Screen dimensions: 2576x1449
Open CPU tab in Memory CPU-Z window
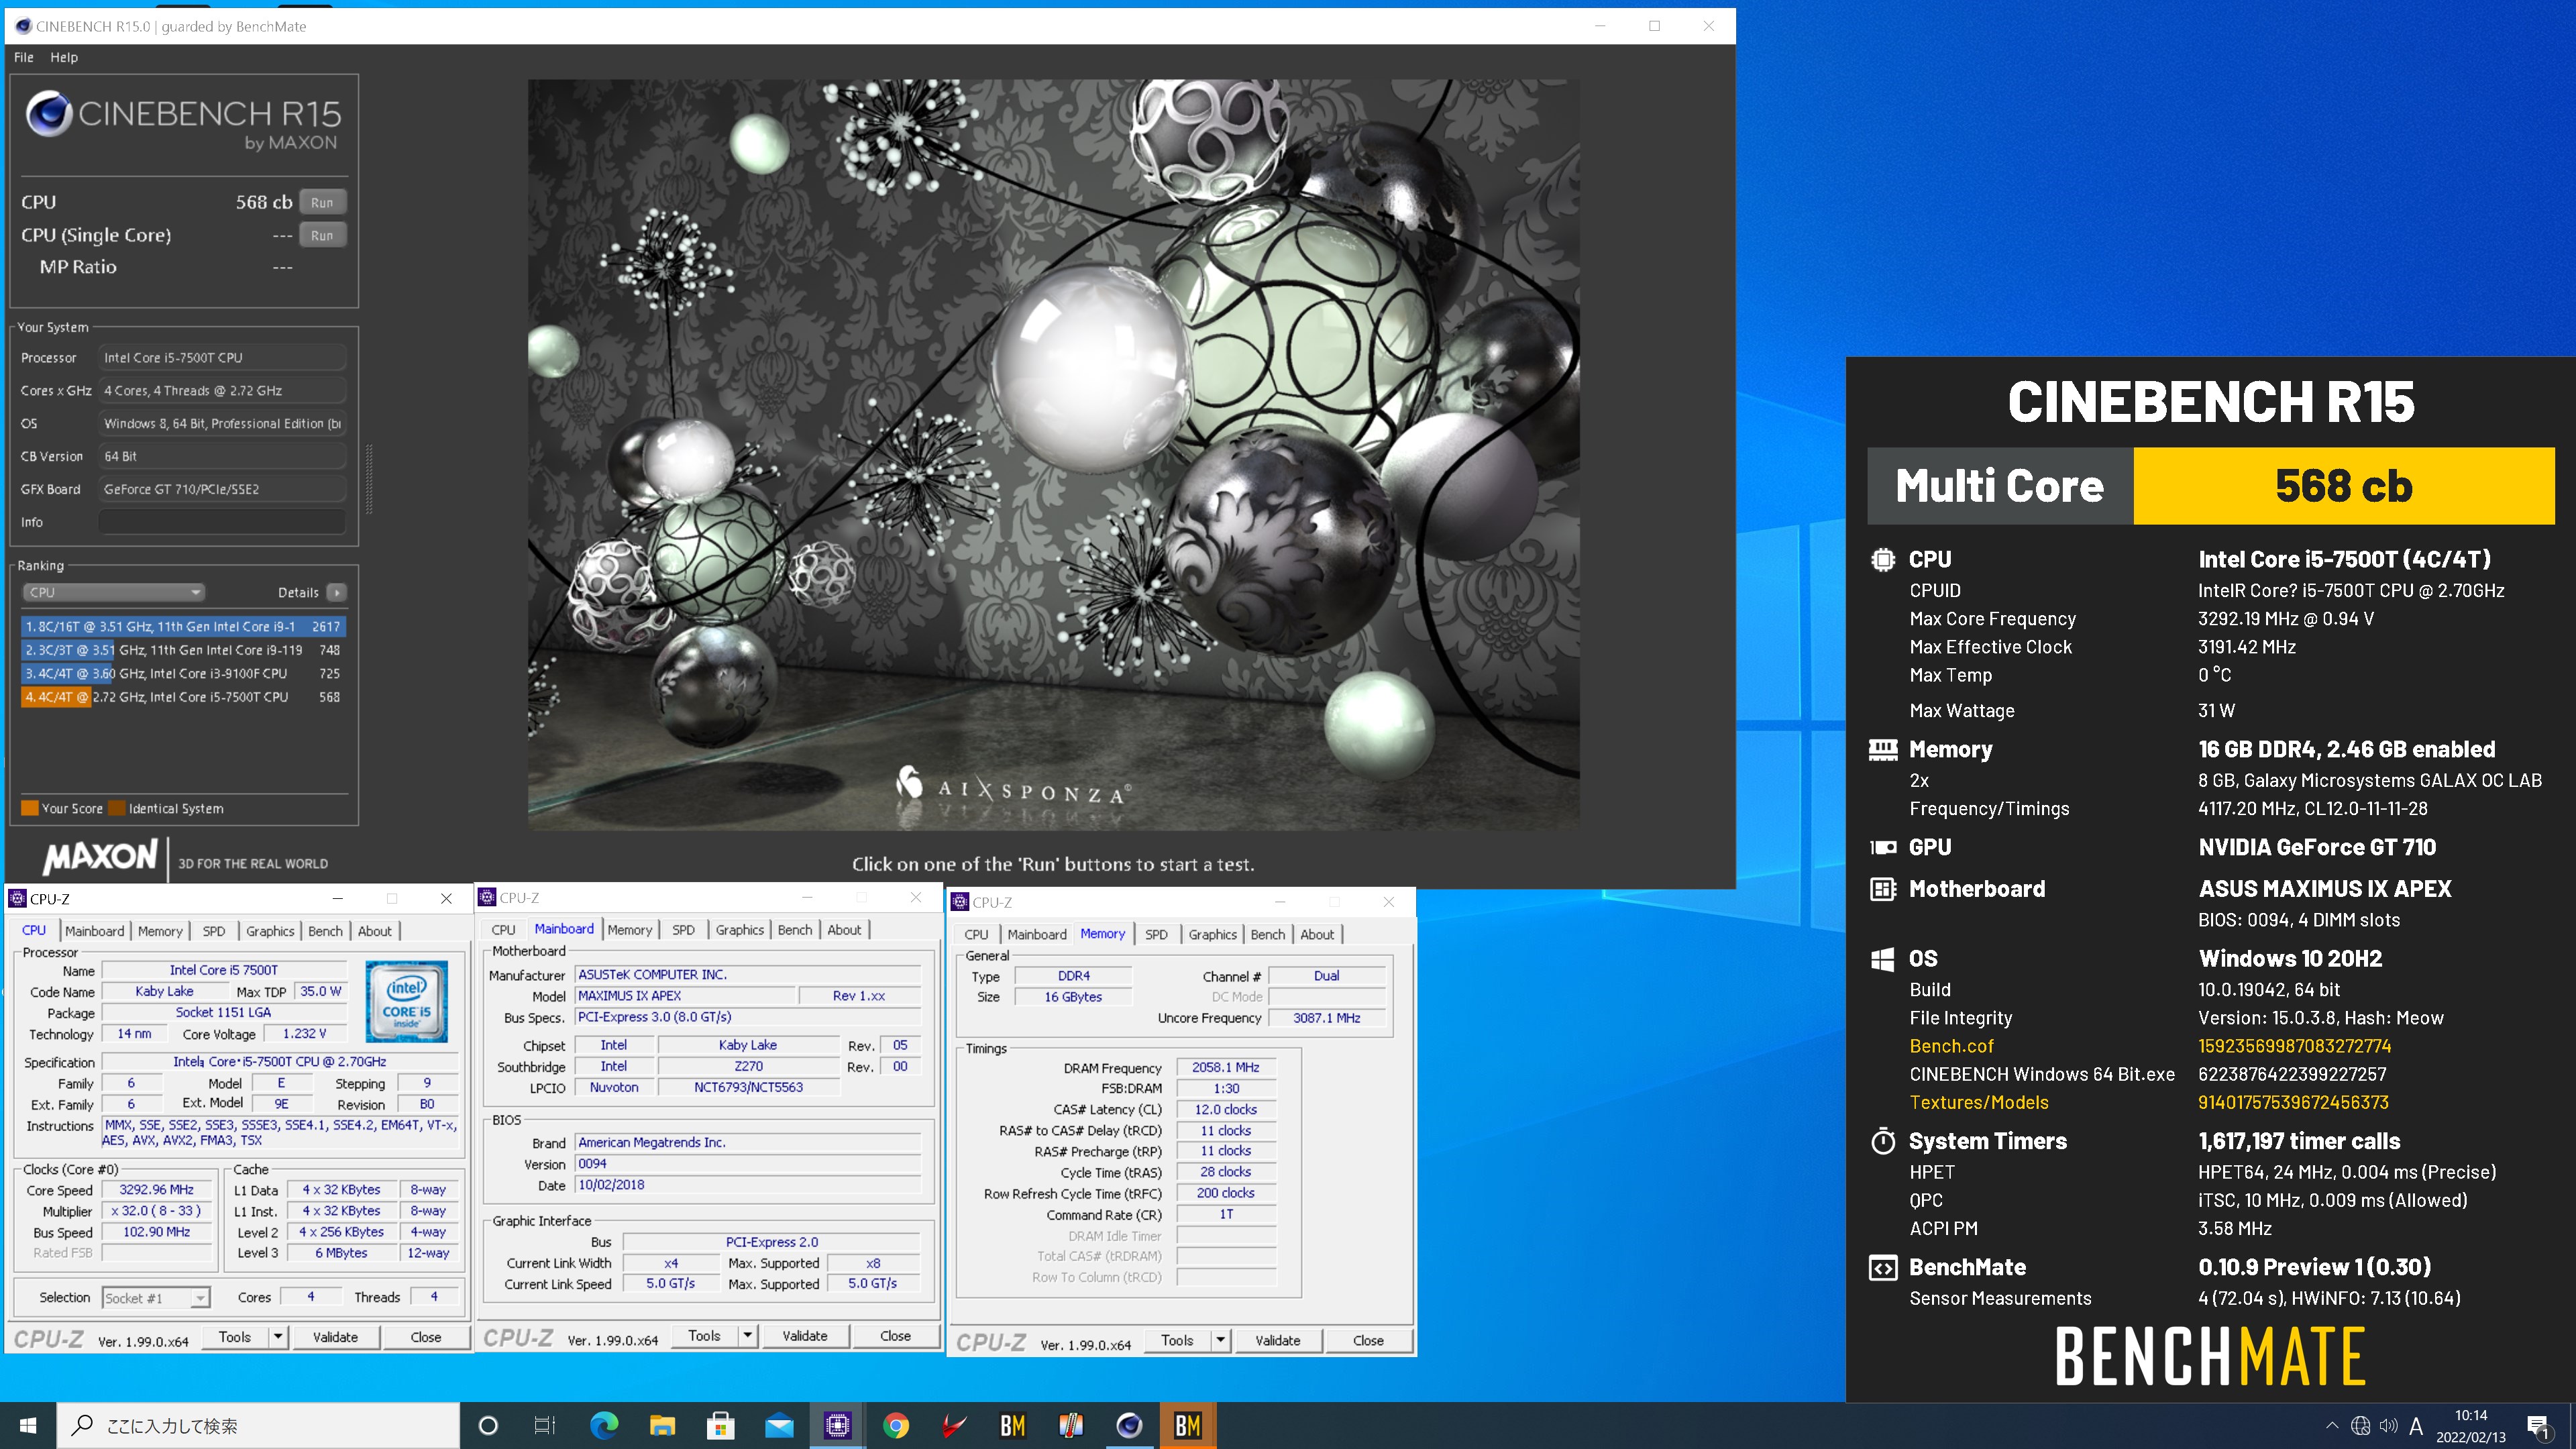pyautogui.click(x=976, y=934)
